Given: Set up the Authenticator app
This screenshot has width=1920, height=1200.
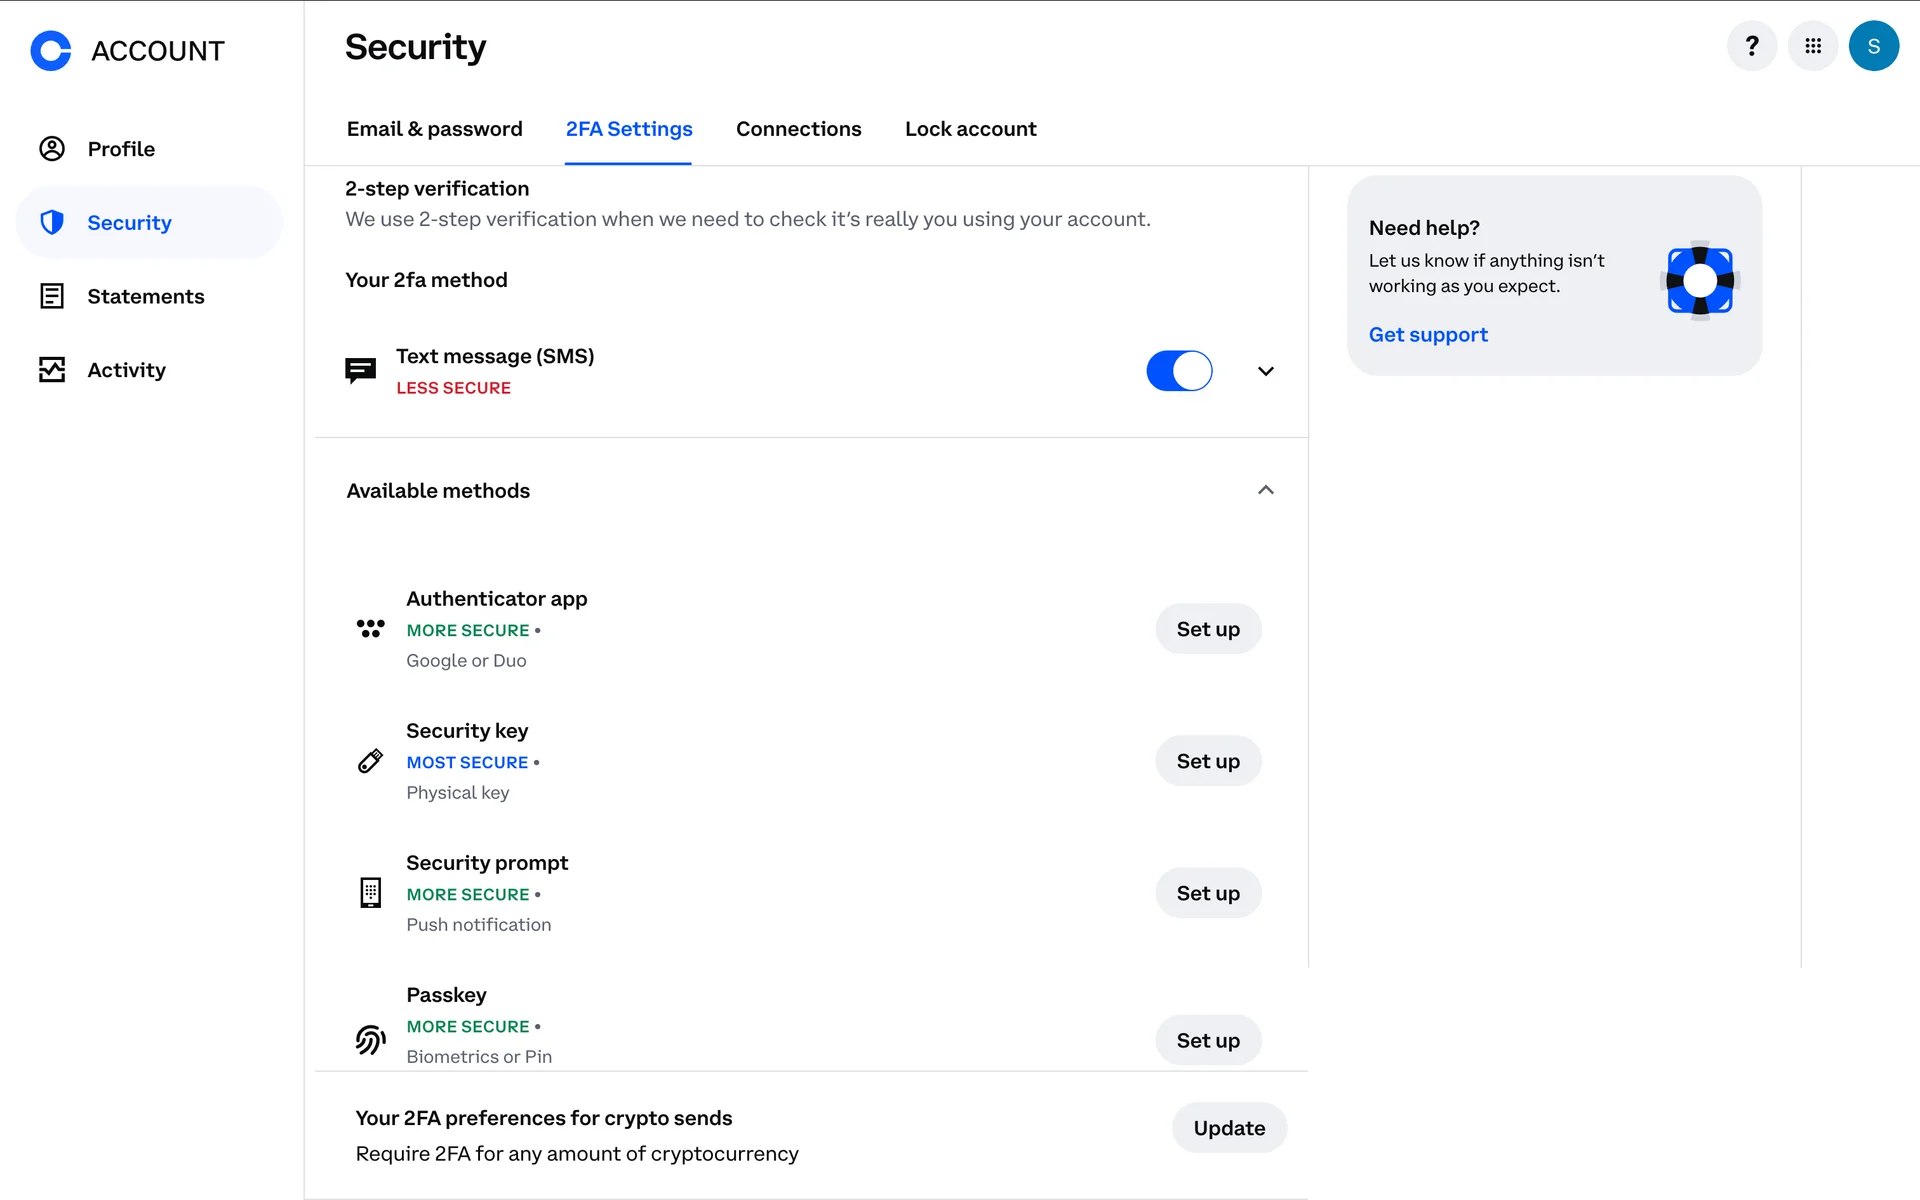Looking at the screenshot, I should 1207,629.
